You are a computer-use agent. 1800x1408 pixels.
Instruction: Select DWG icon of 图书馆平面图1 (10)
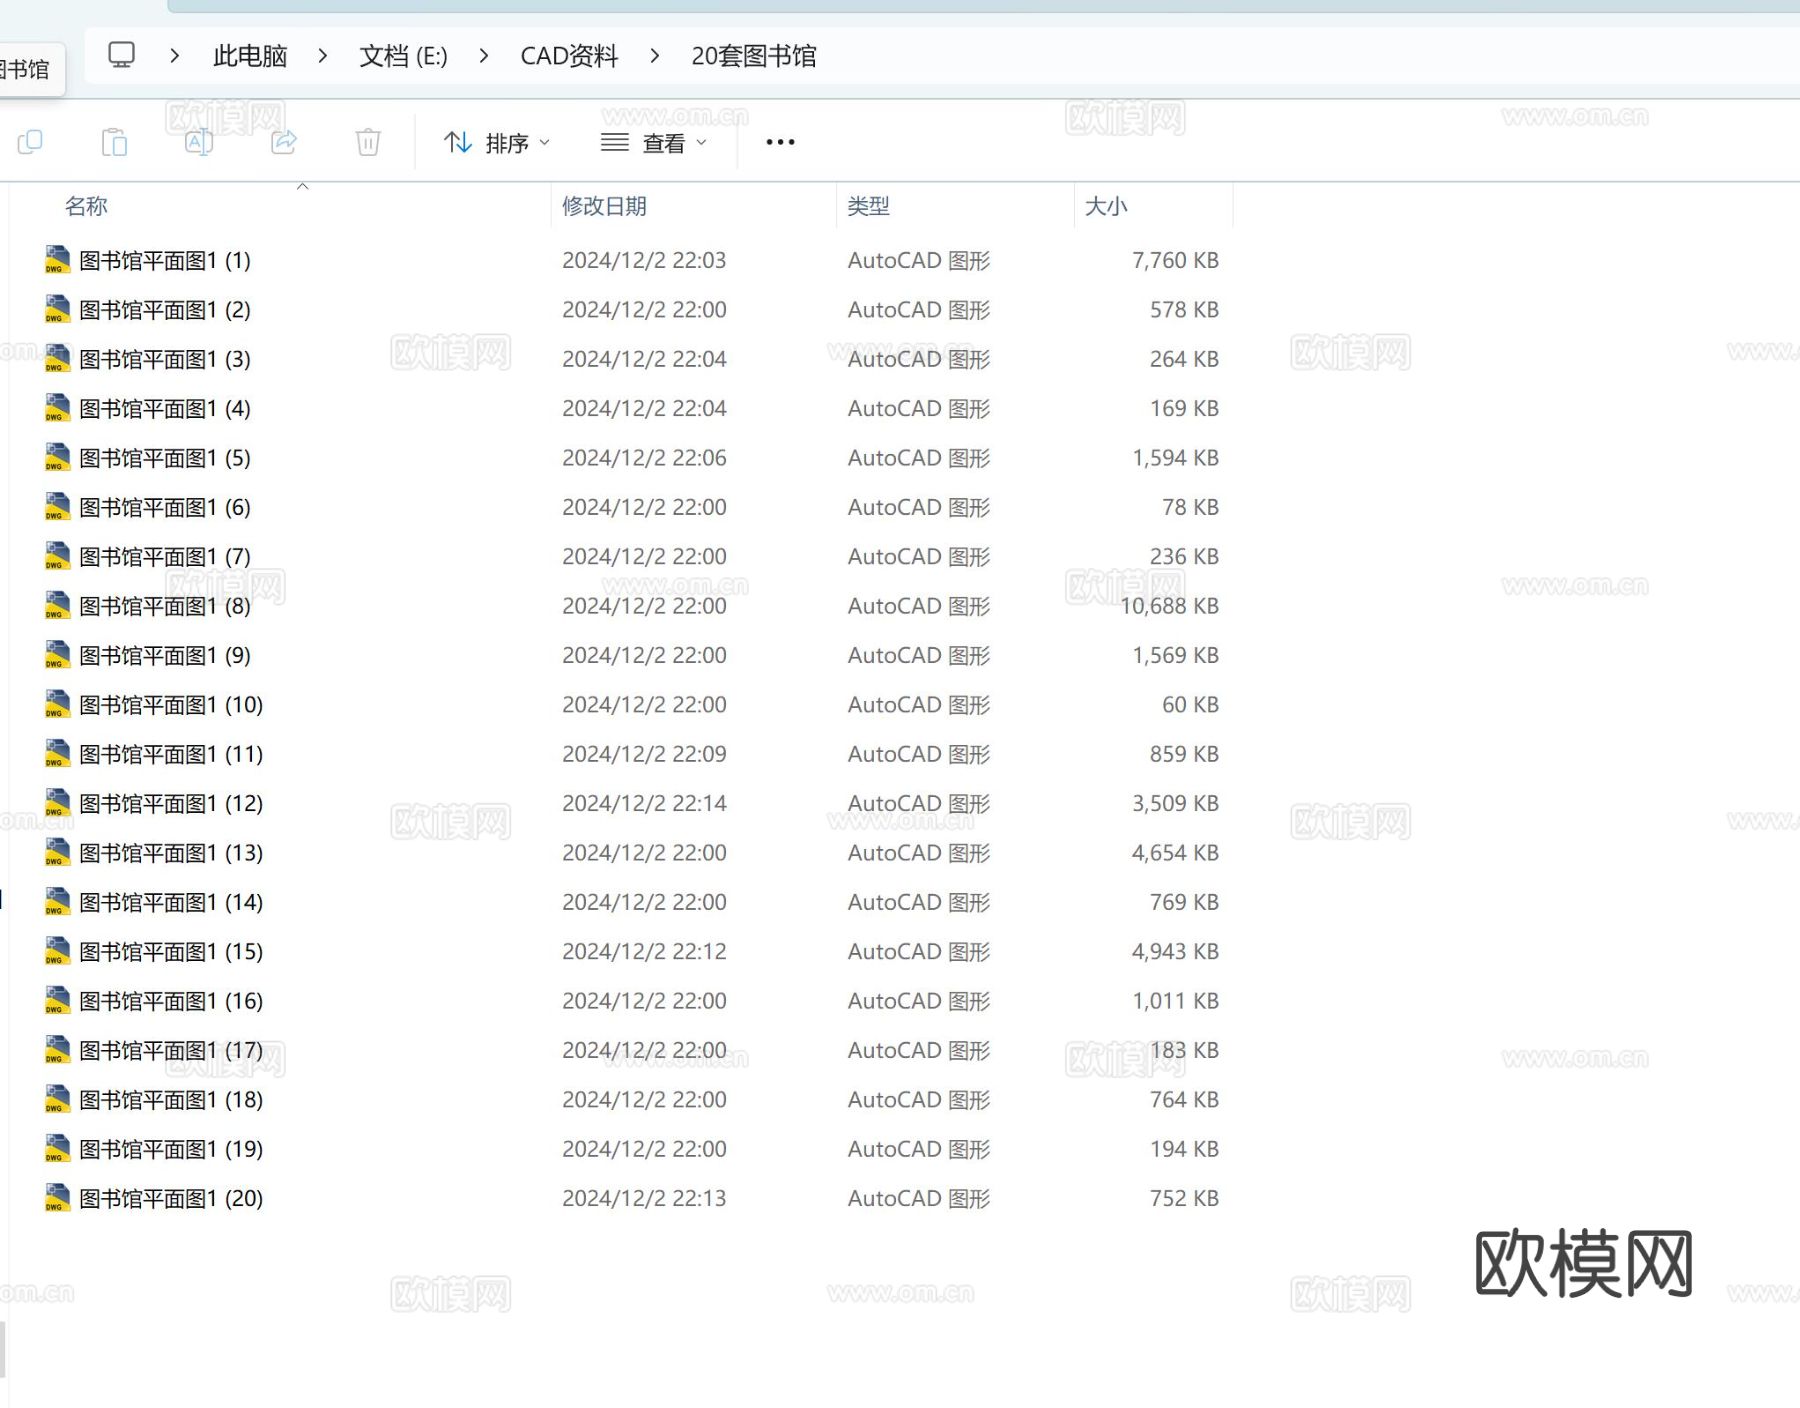[x=57, y=705]
